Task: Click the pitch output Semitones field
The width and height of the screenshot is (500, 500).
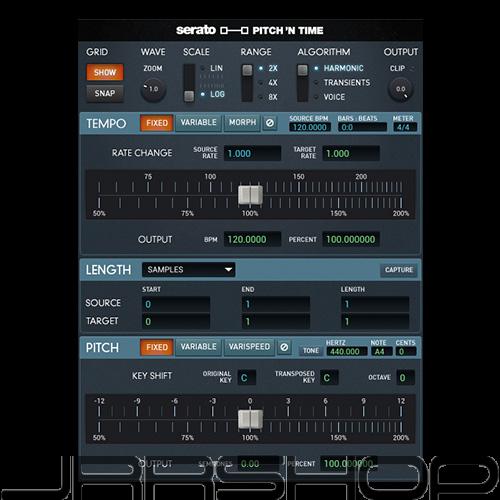Action: point(258,464)
